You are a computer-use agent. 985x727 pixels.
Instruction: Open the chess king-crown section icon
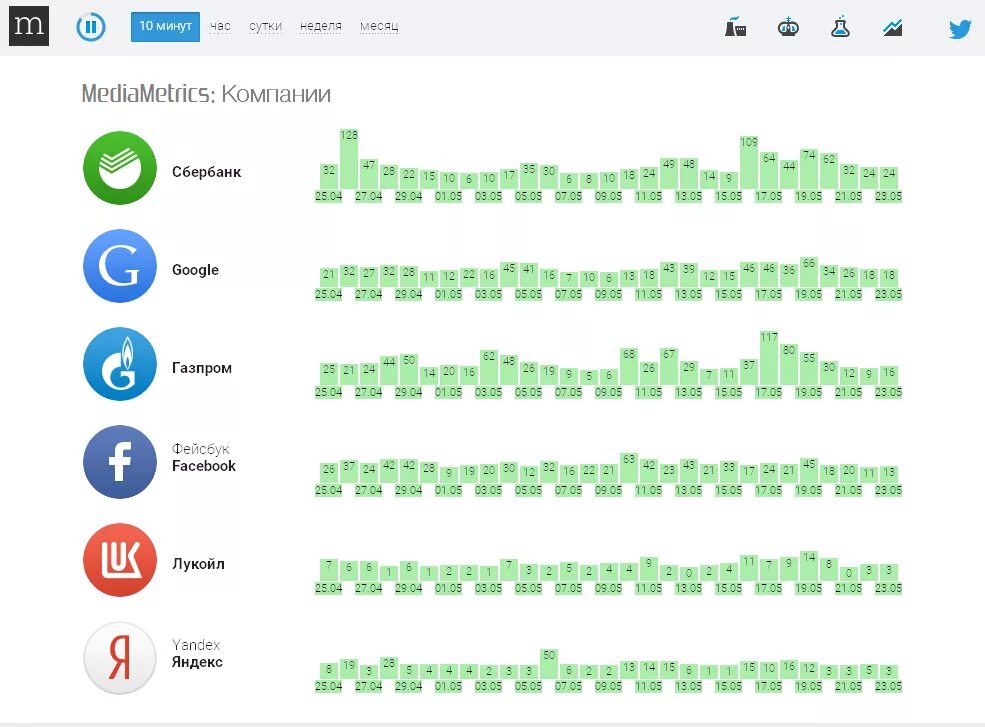pos(788,27)
